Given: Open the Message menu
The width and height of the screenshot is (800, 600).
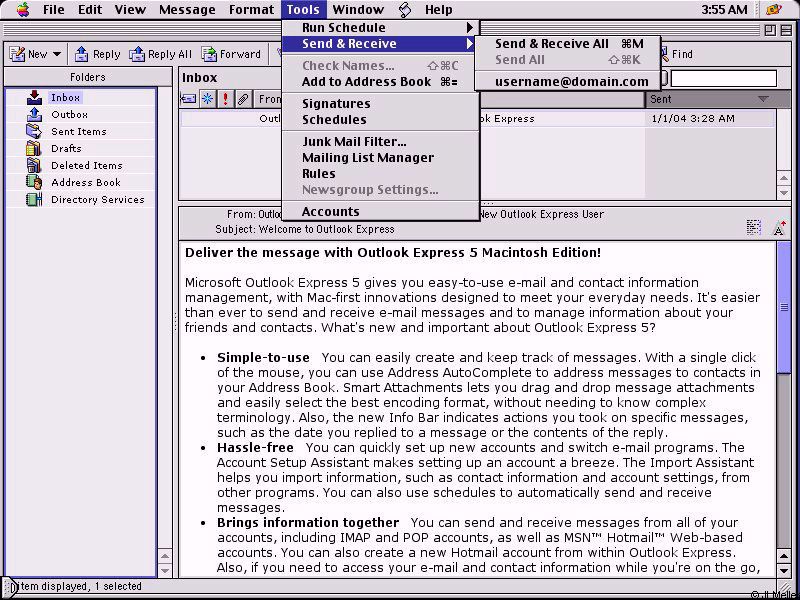Looking at the screenshot, I should 187,10.
